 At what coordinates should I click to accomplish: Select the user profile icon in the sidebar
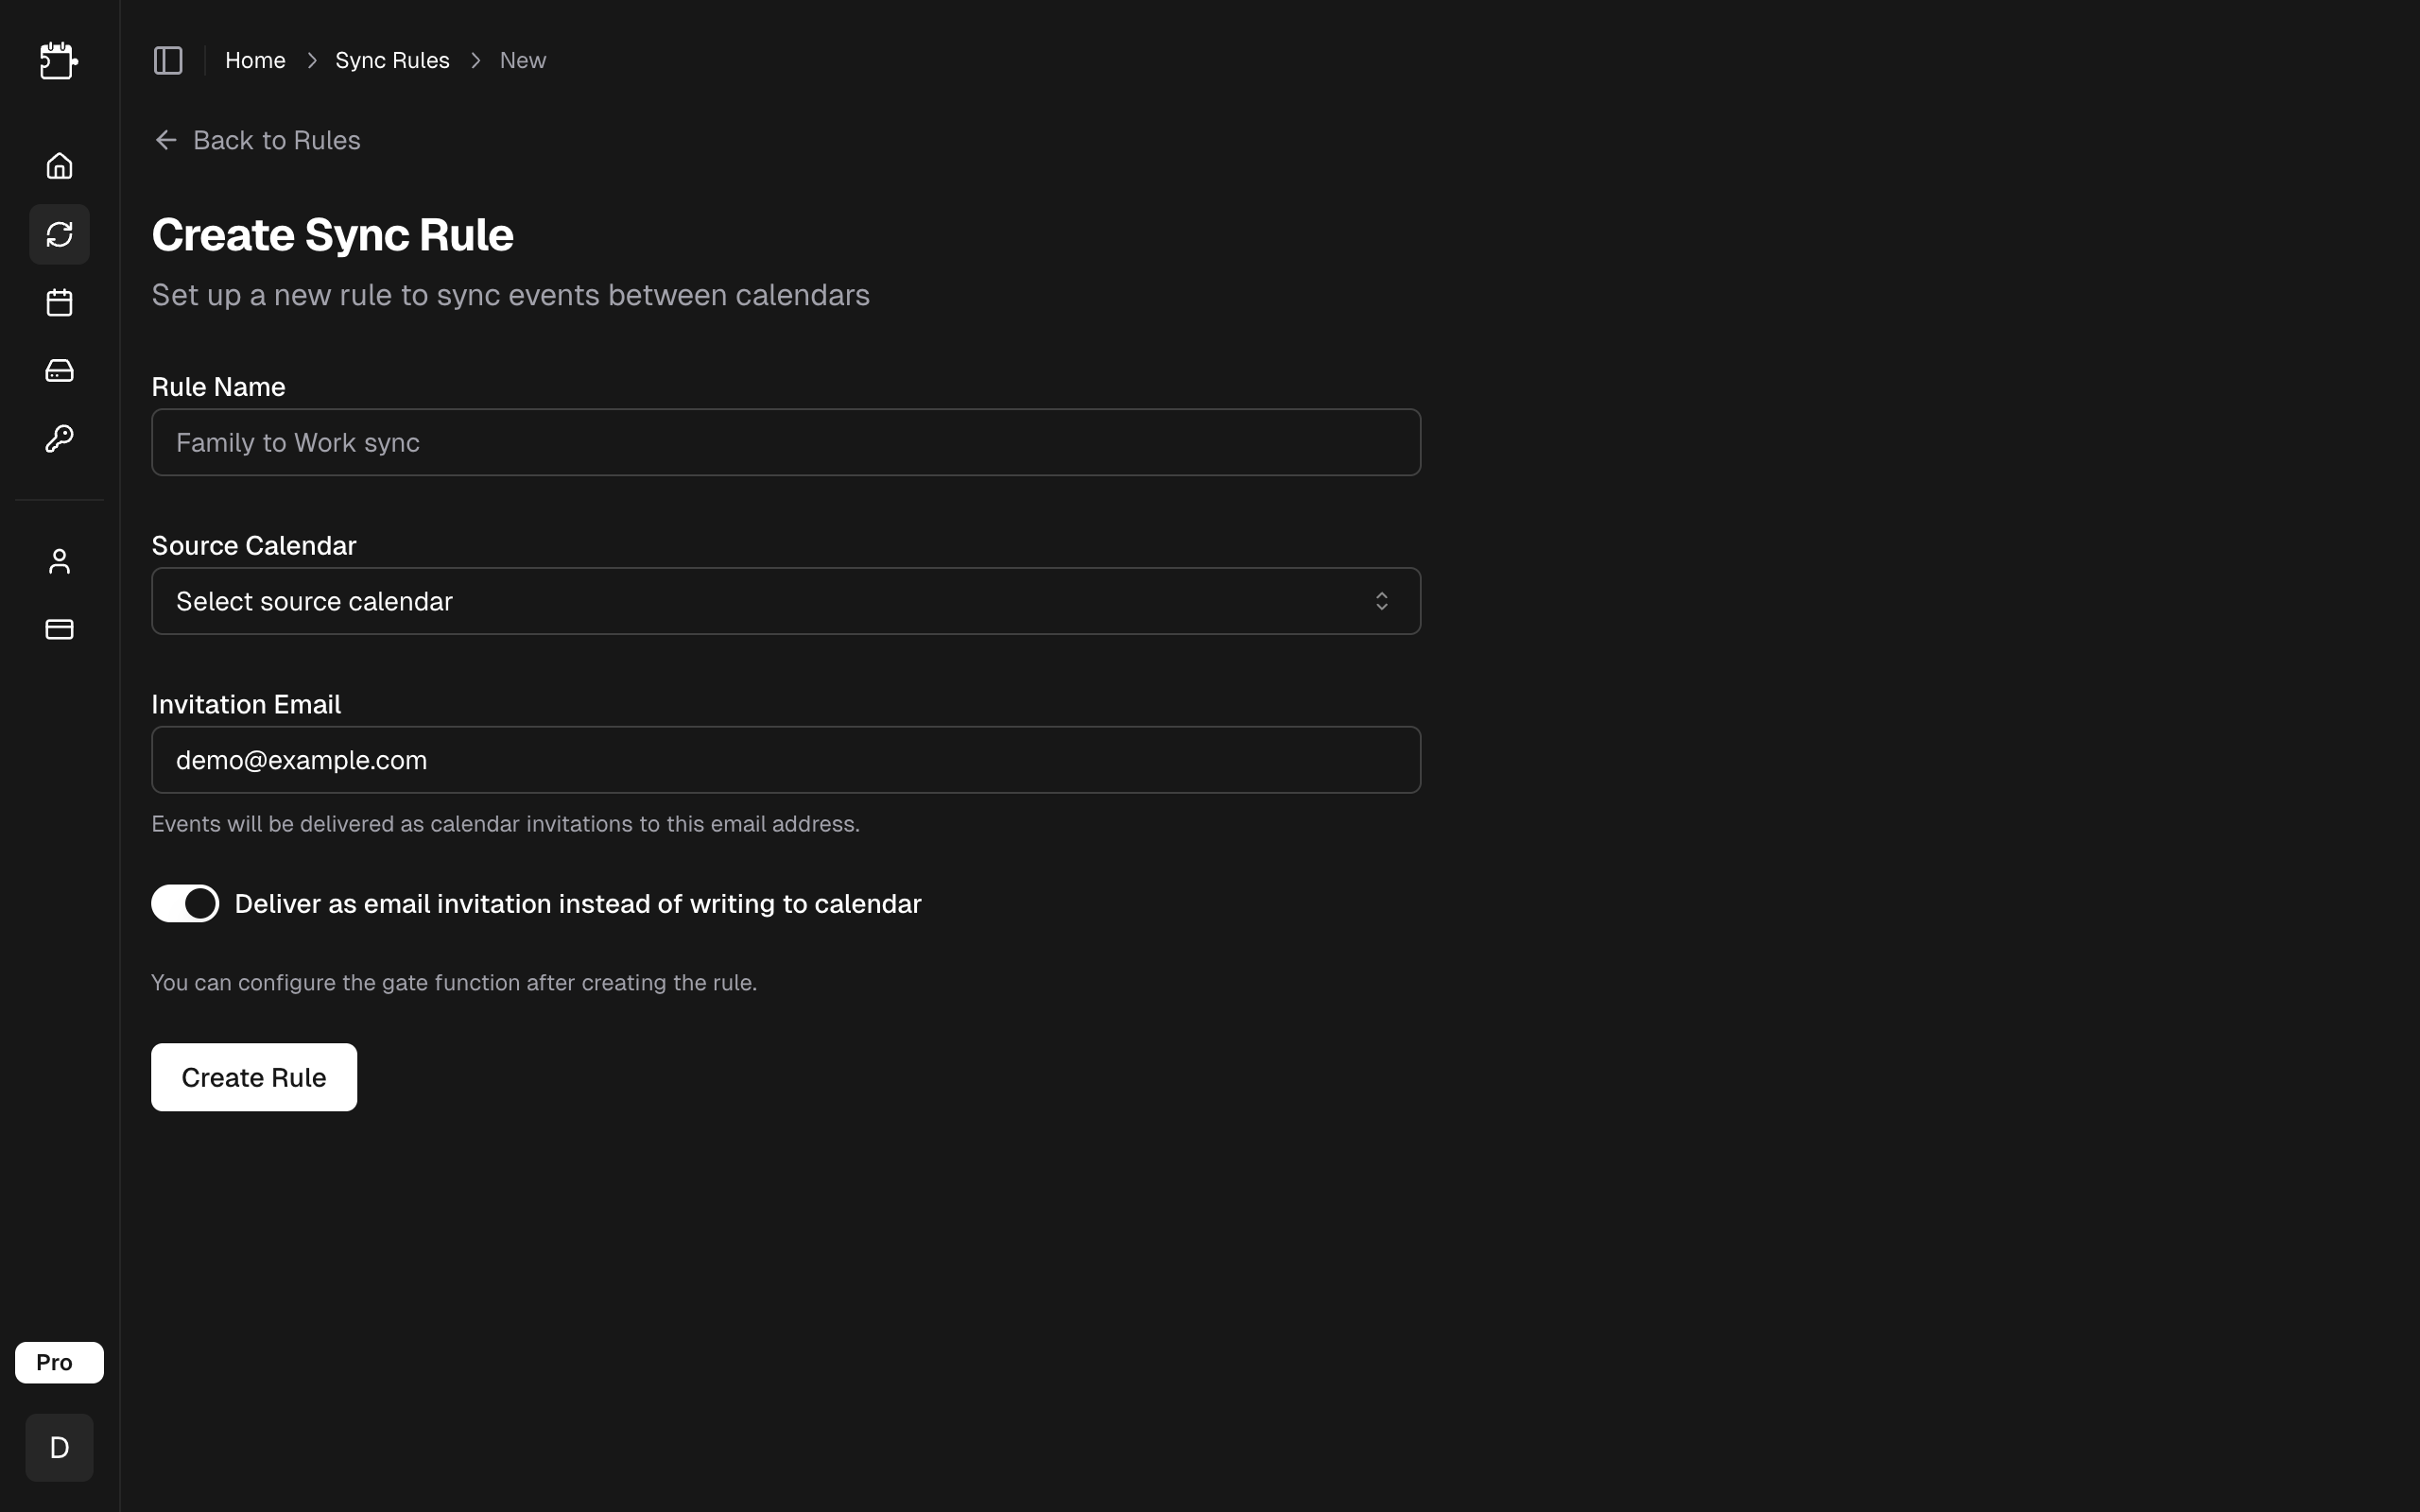[x=58, y=560]
